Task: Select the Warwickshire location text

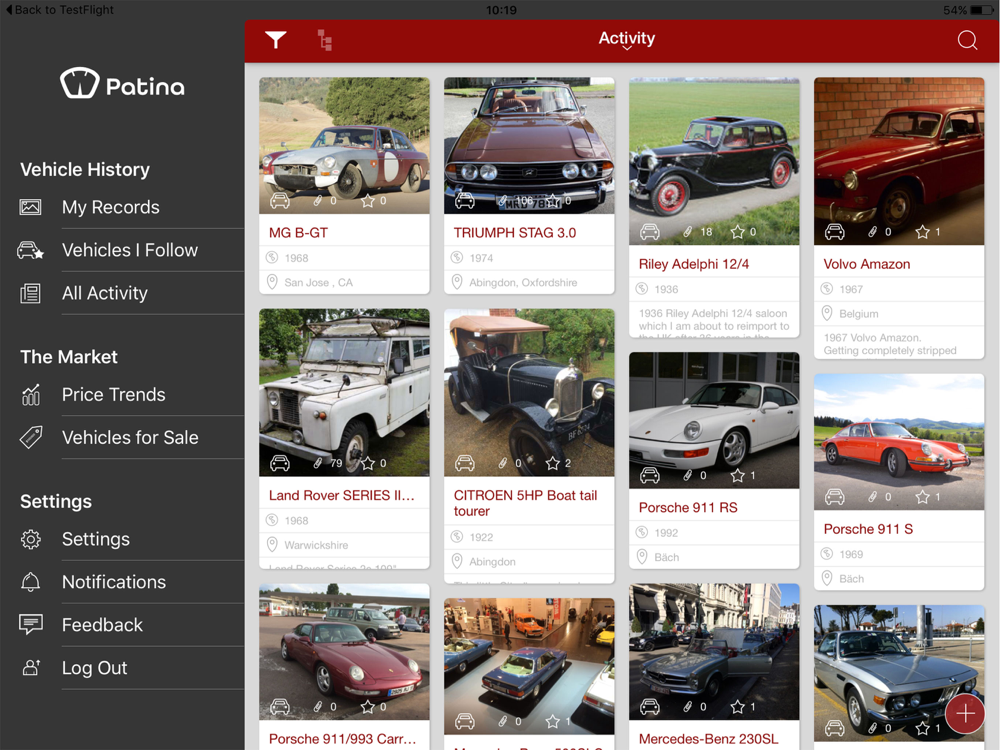Action: [316, 545]
